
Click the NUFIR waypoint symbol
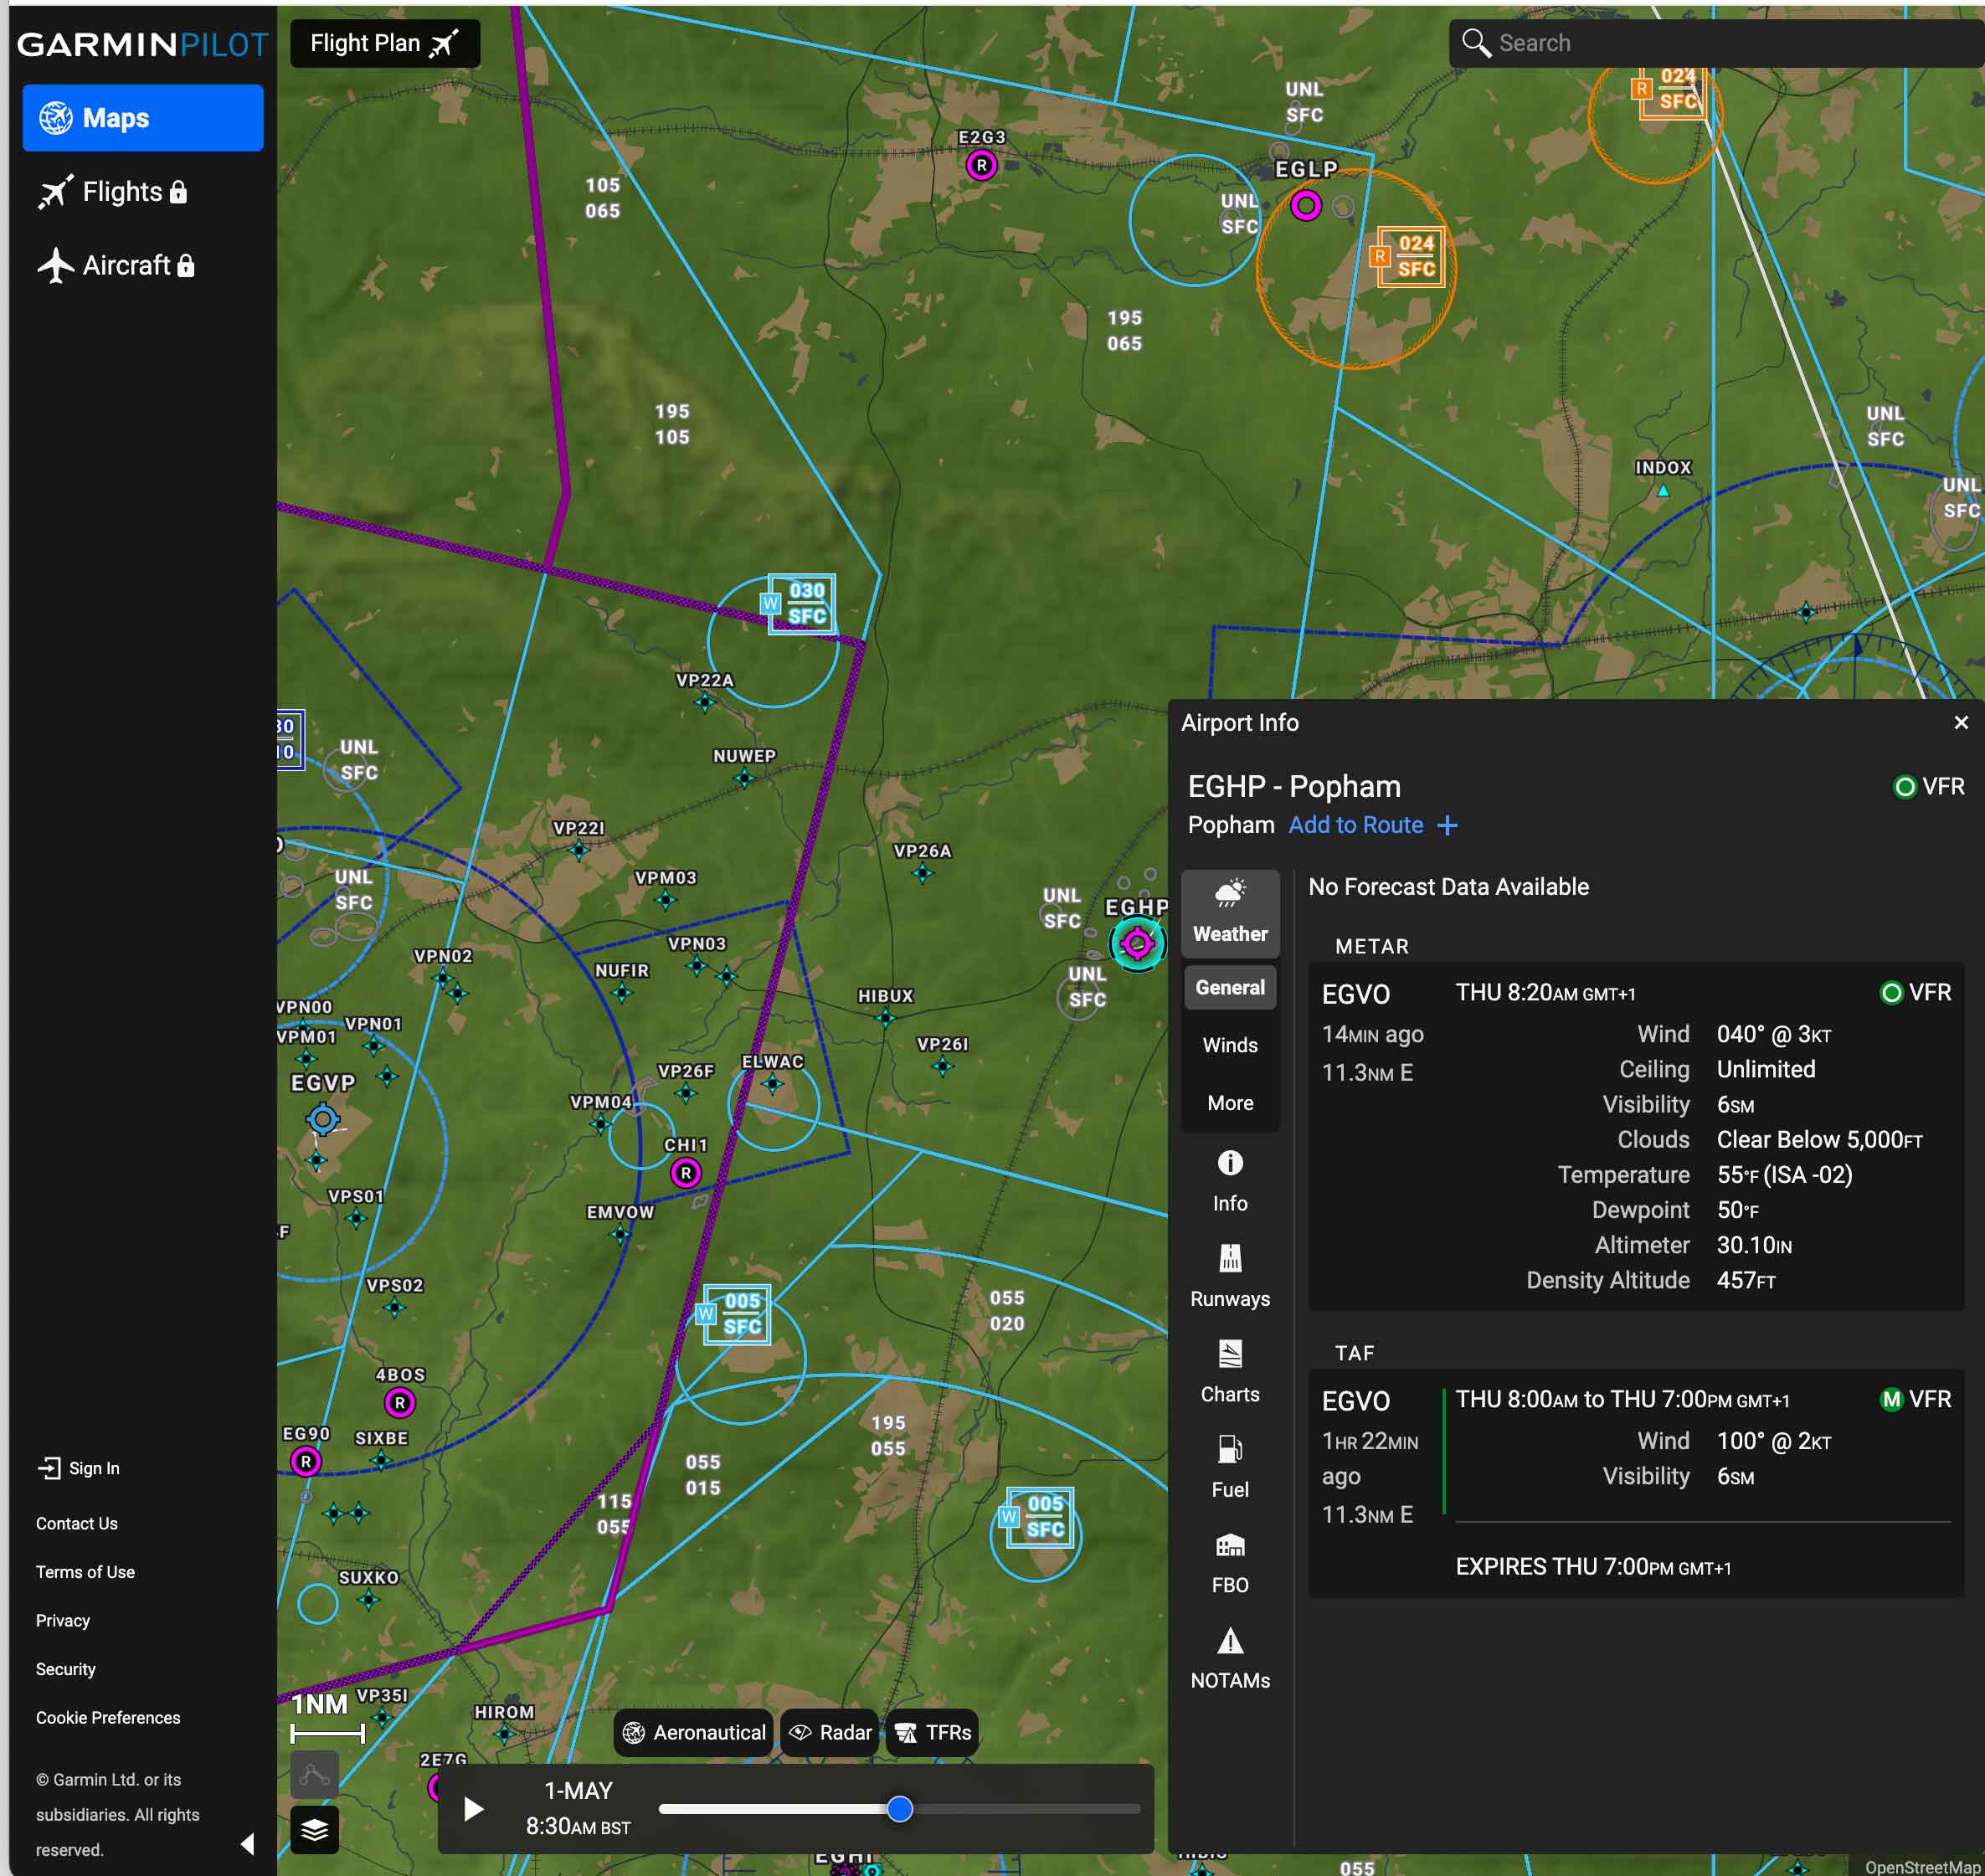tap(621, 993)
